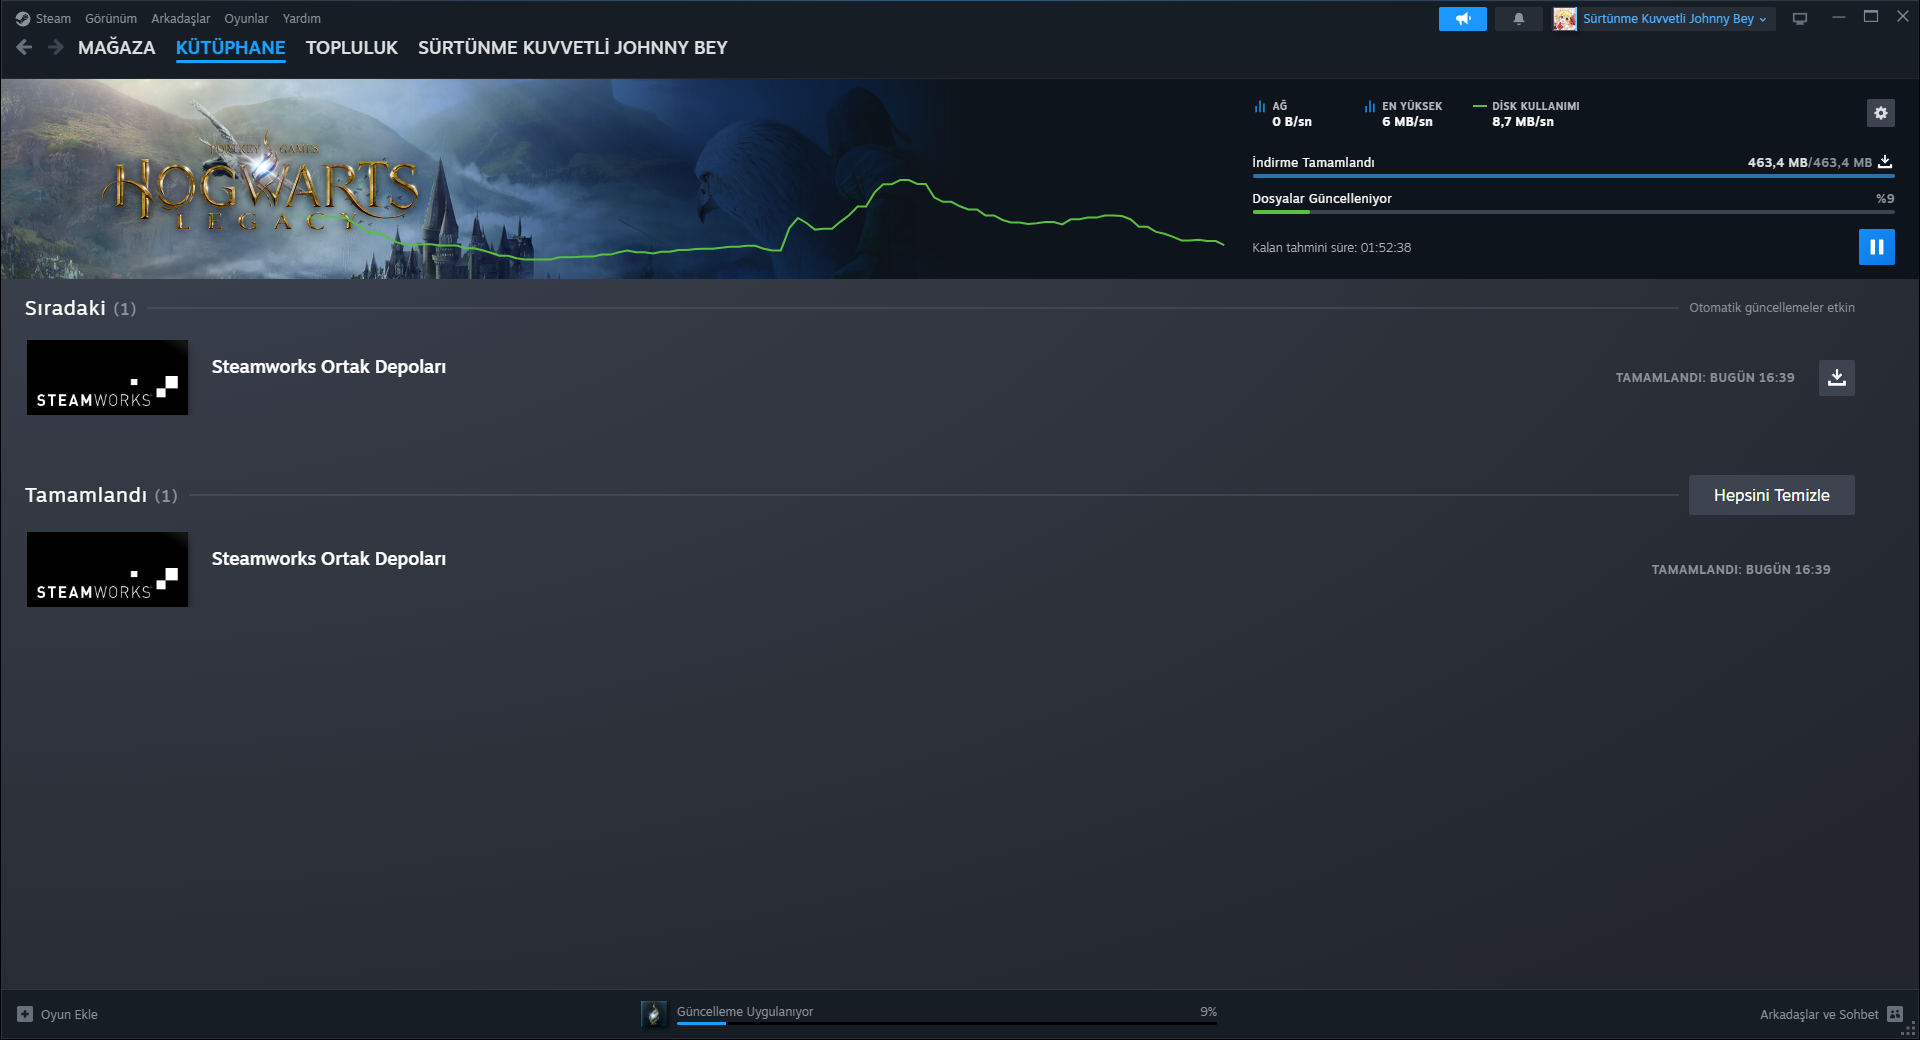Click the %9 update percentage
Viewport: 1920px width, 1040px height.
click(x=1885, y=199)
